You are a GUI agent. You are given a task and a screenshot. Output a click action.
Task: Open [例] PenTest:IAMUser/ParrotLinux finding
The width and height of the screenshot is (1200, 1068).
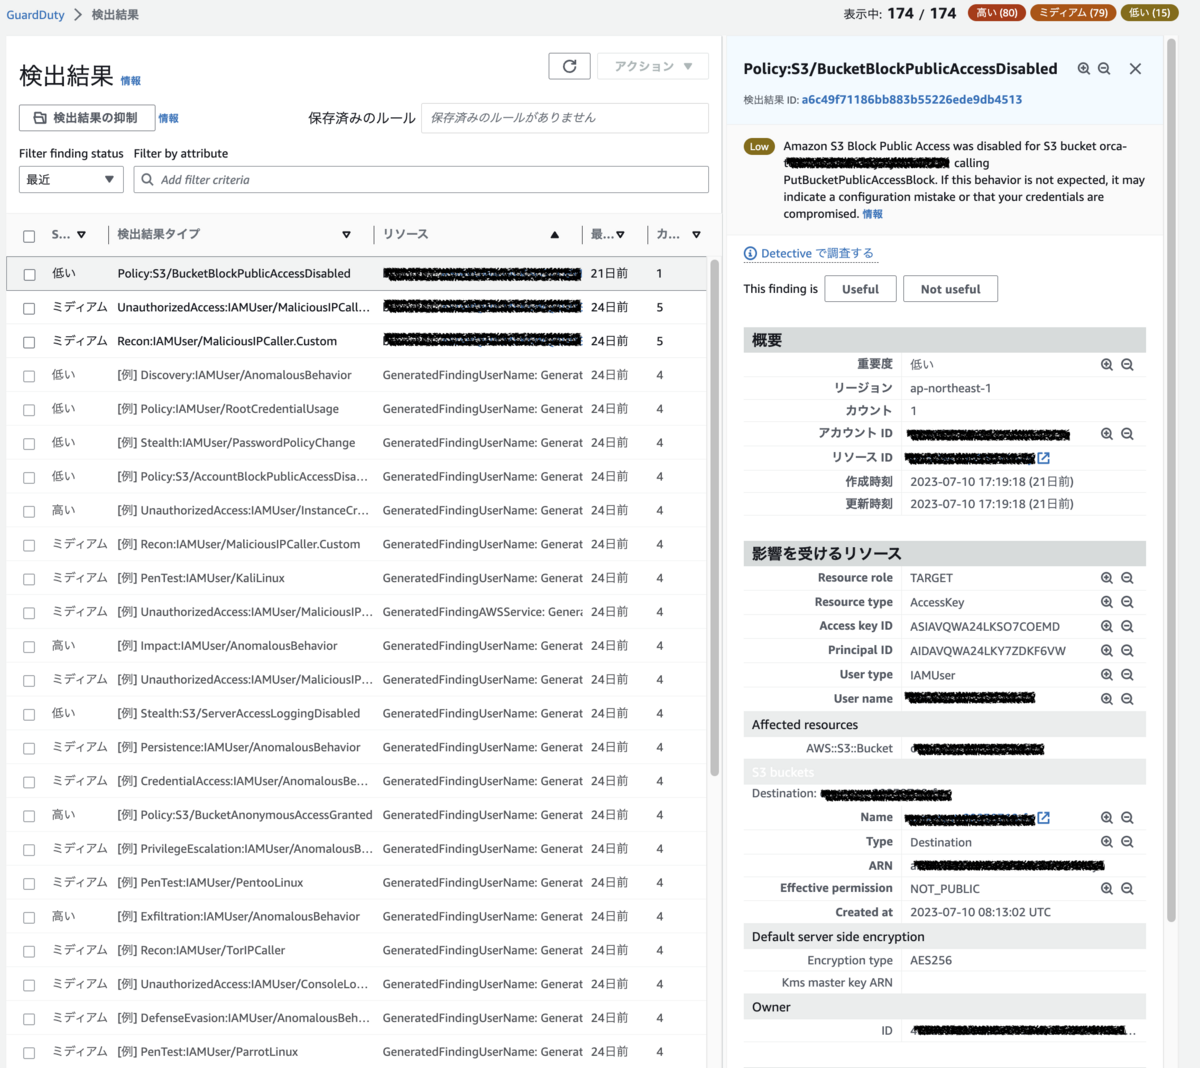pos(207,1052)
